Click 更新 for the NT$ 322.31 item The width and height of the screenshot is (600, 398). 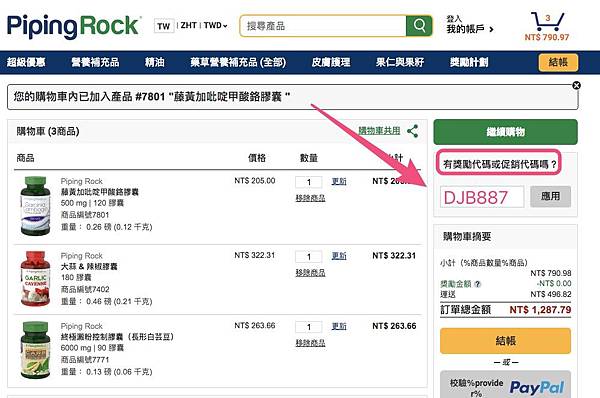coord(339,256)
